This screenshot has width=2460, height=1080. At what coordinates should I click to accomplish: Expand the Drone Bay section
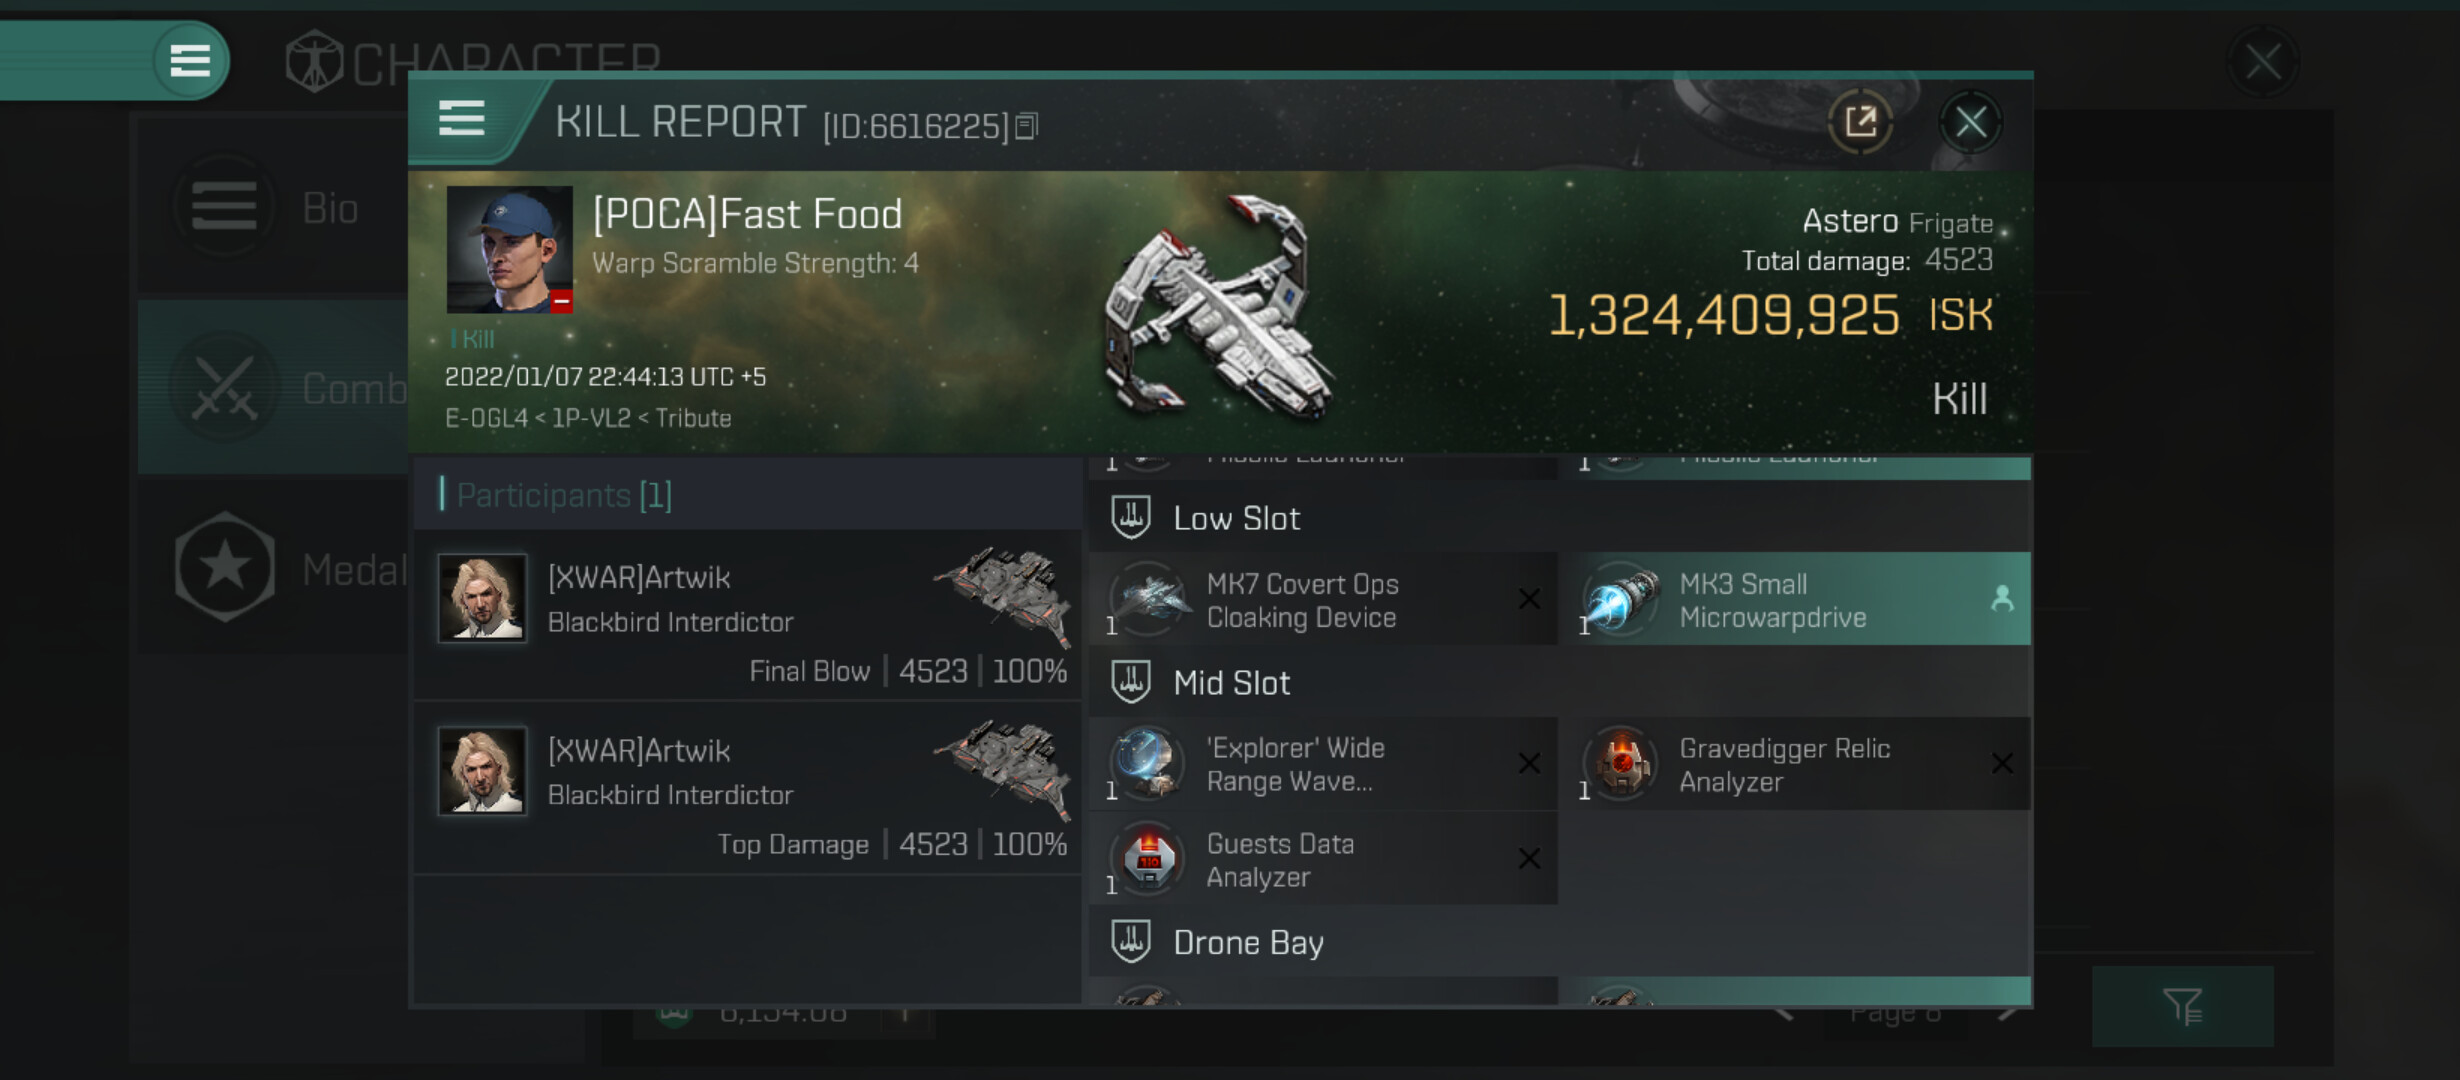(x=1247, y=942)
